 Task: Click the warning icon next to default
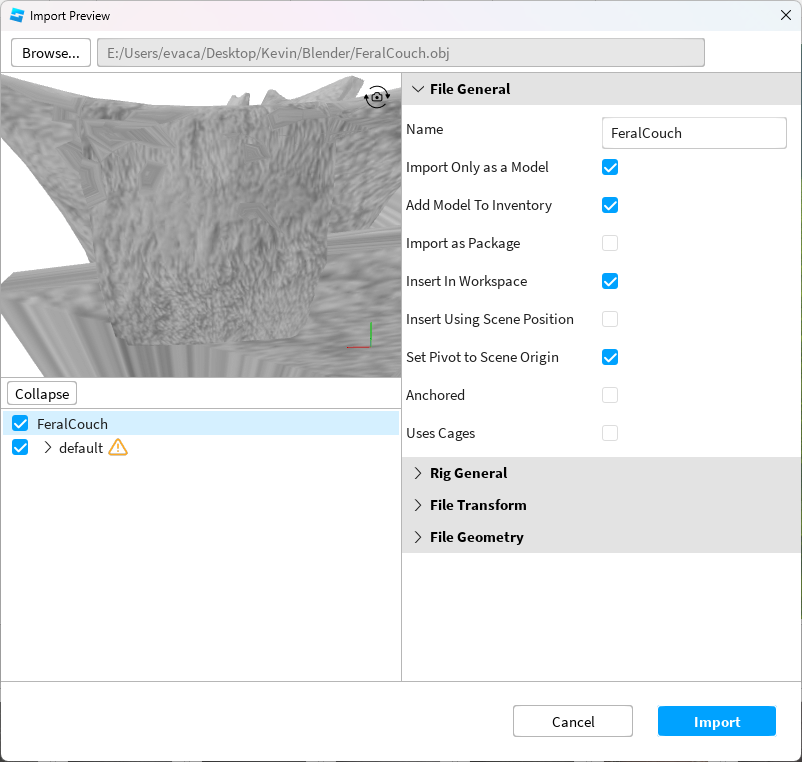tap(118, 448)
